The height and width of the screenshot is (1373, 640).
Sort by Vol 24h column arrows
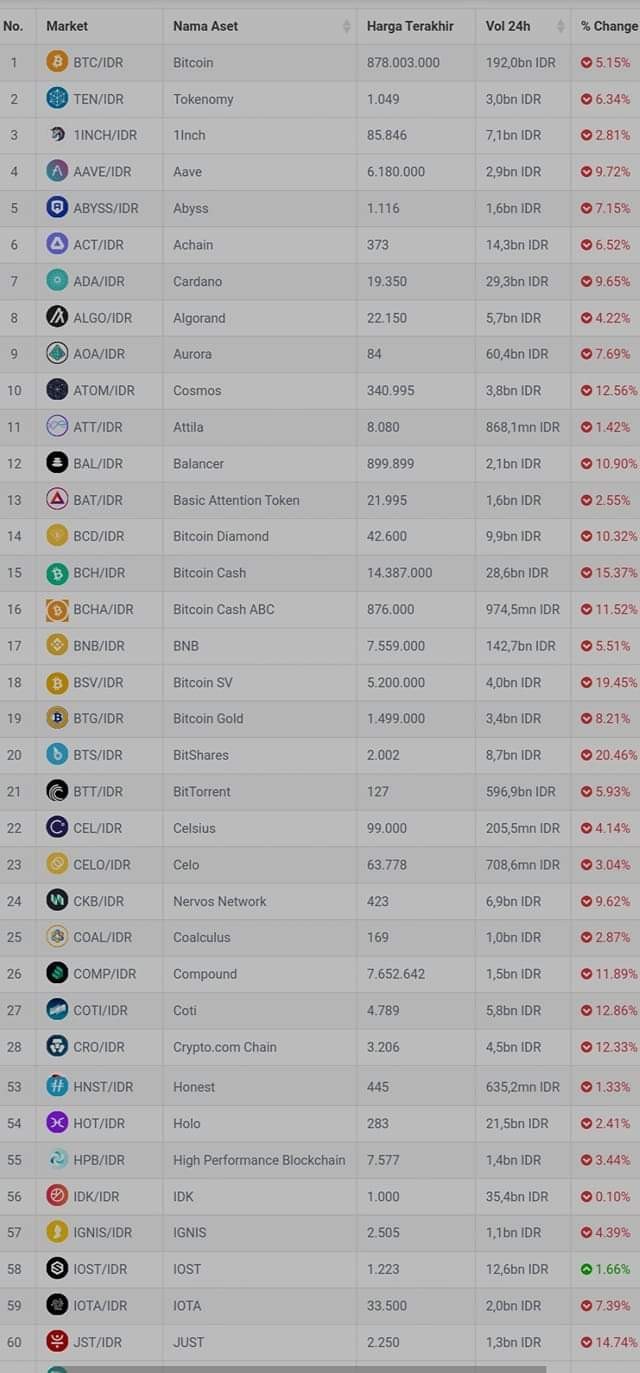click(x=561, y=26)
